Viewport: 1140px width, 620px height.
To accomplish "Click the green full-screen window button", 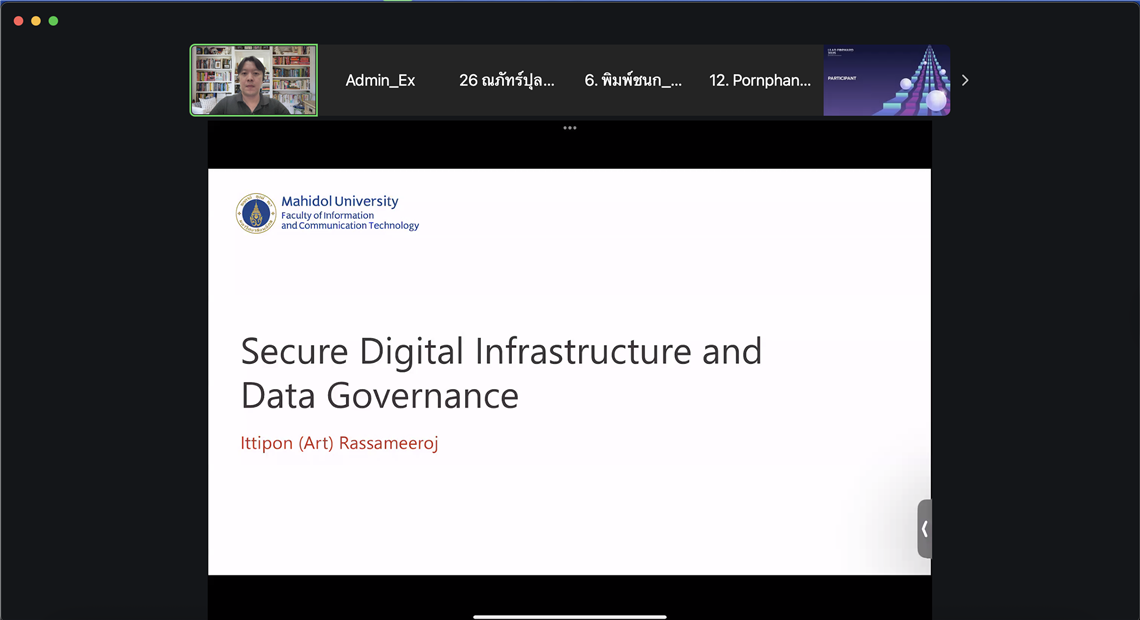I will tap(54, 21).
